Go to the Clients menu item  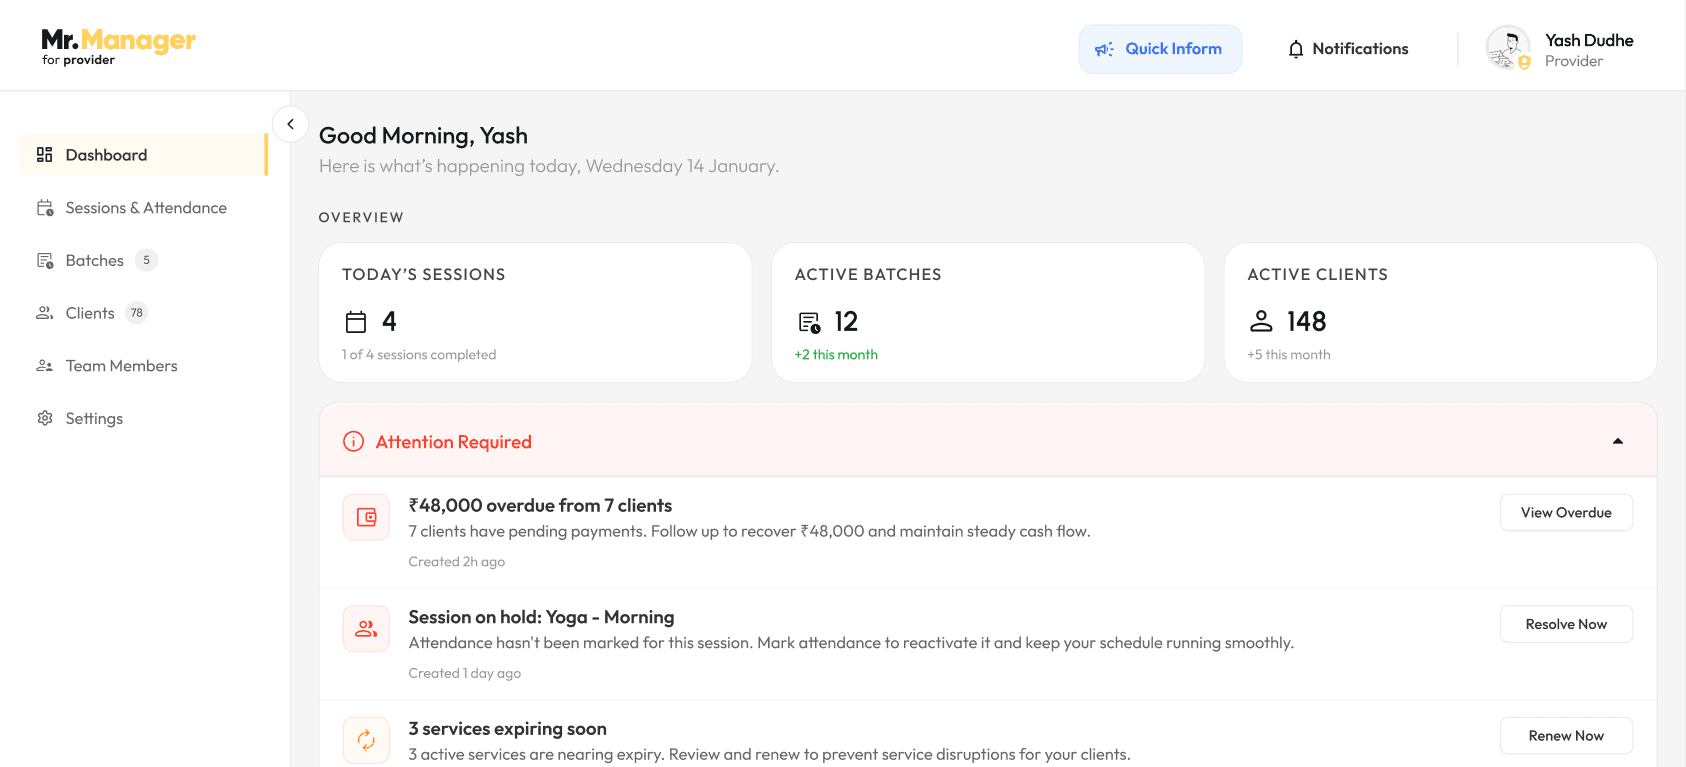[143, 313]
